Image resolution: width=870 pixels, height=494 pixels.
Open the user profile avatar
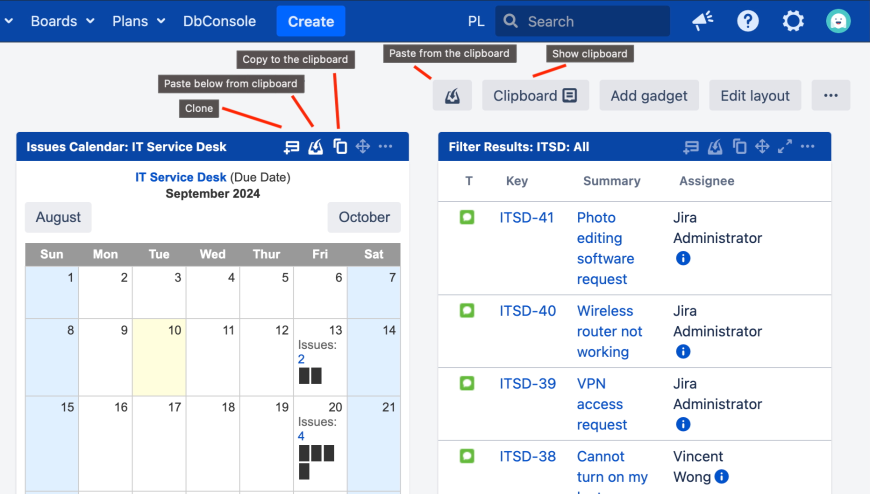(838, 21)
